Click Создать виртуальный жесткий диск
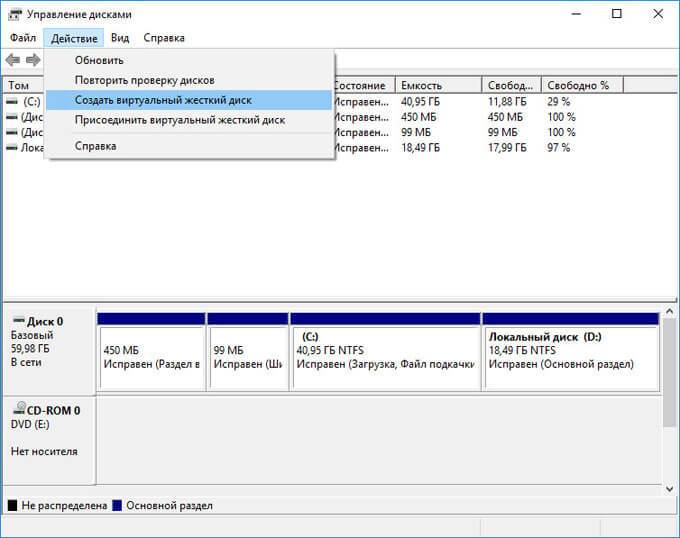The width and height of the screenshot is (680, 538). 163,100
